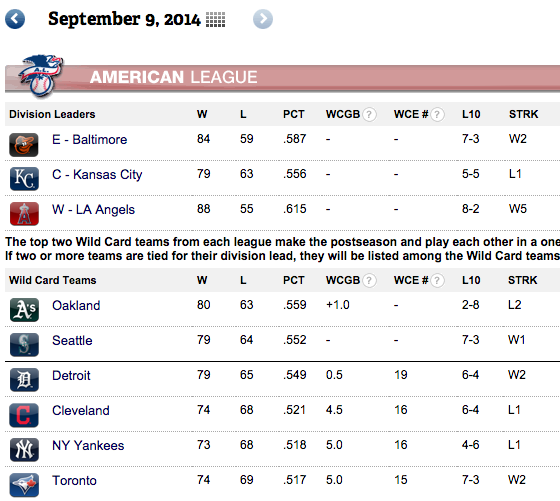560x501 pixels.
Task: Click the Detroit Tigers logo
Action: click(24, 380)
